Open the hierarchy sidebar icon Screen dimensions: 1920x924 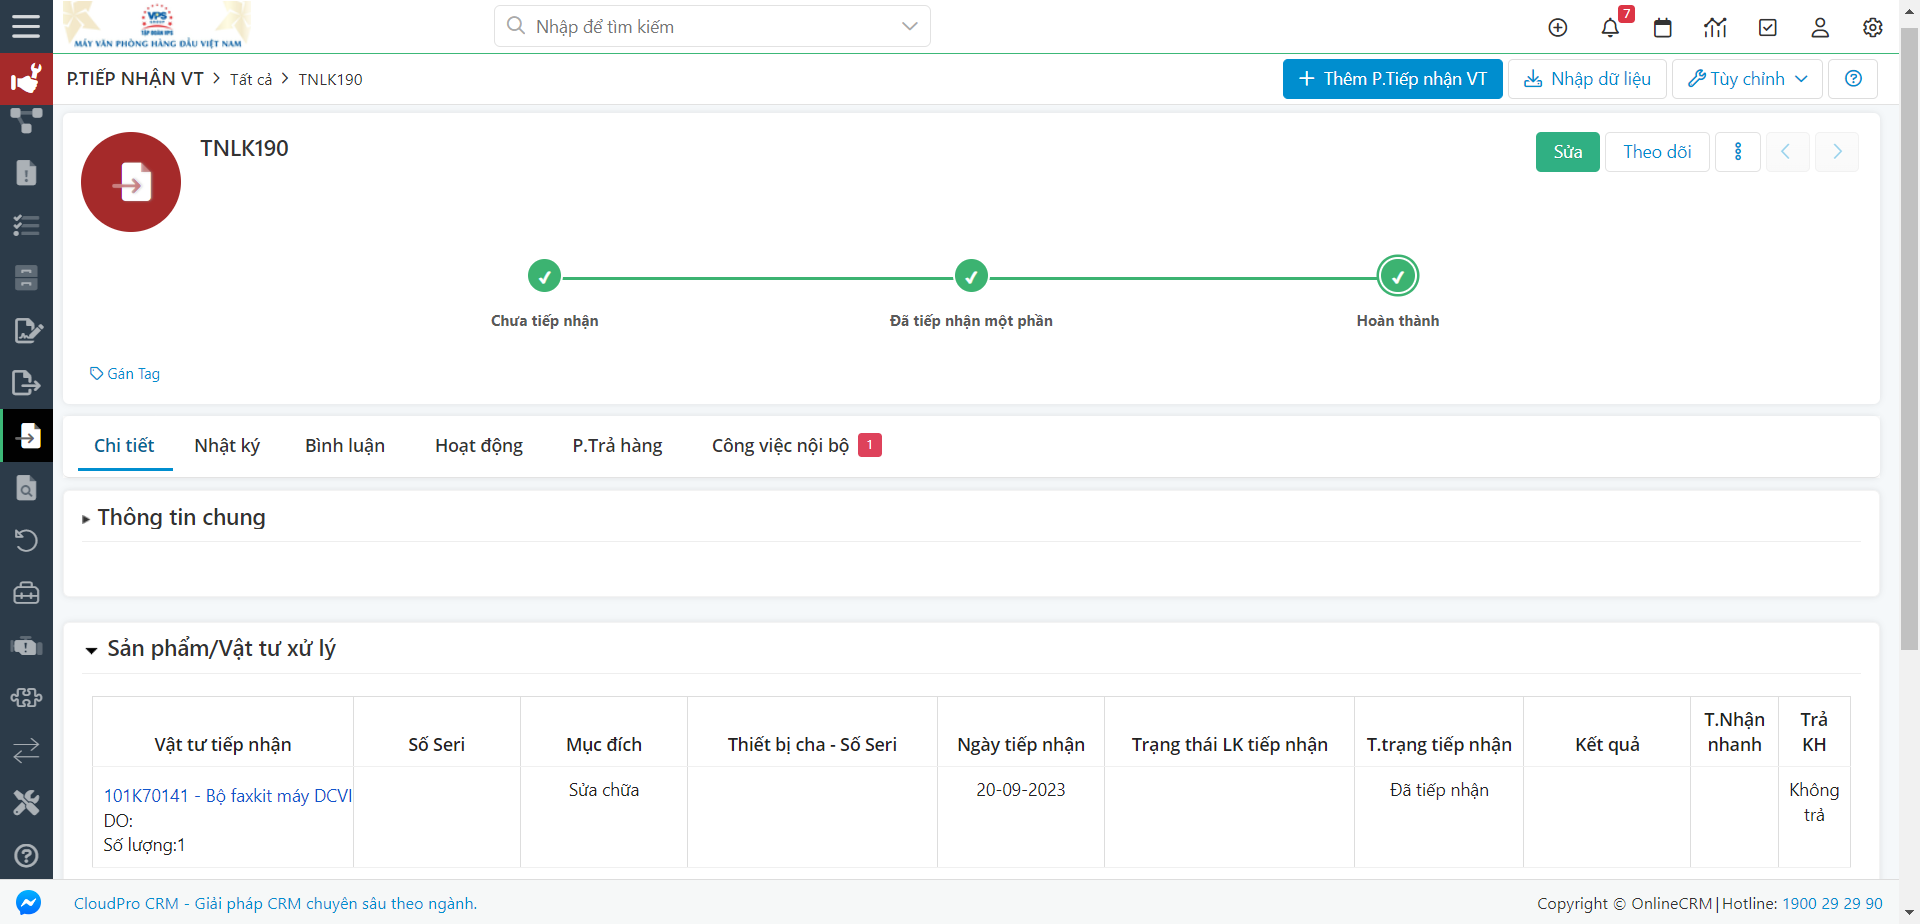26,121
